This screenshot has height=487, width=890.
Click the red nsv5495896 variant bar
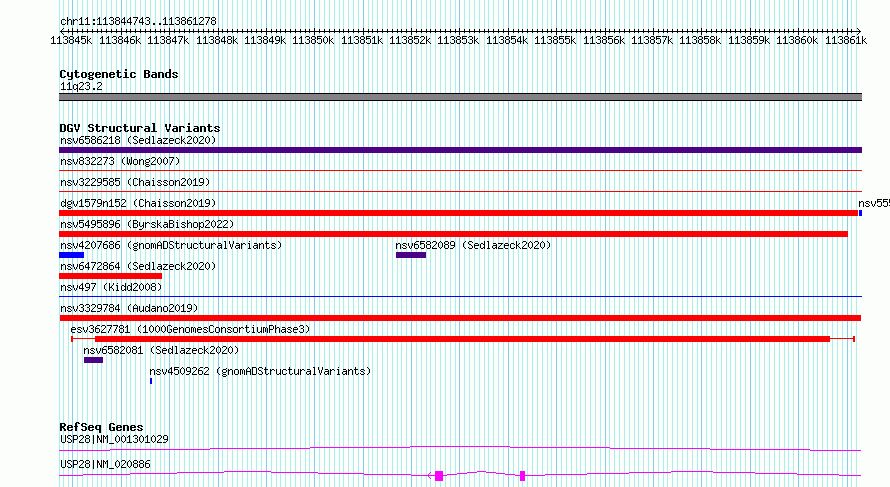454,234
